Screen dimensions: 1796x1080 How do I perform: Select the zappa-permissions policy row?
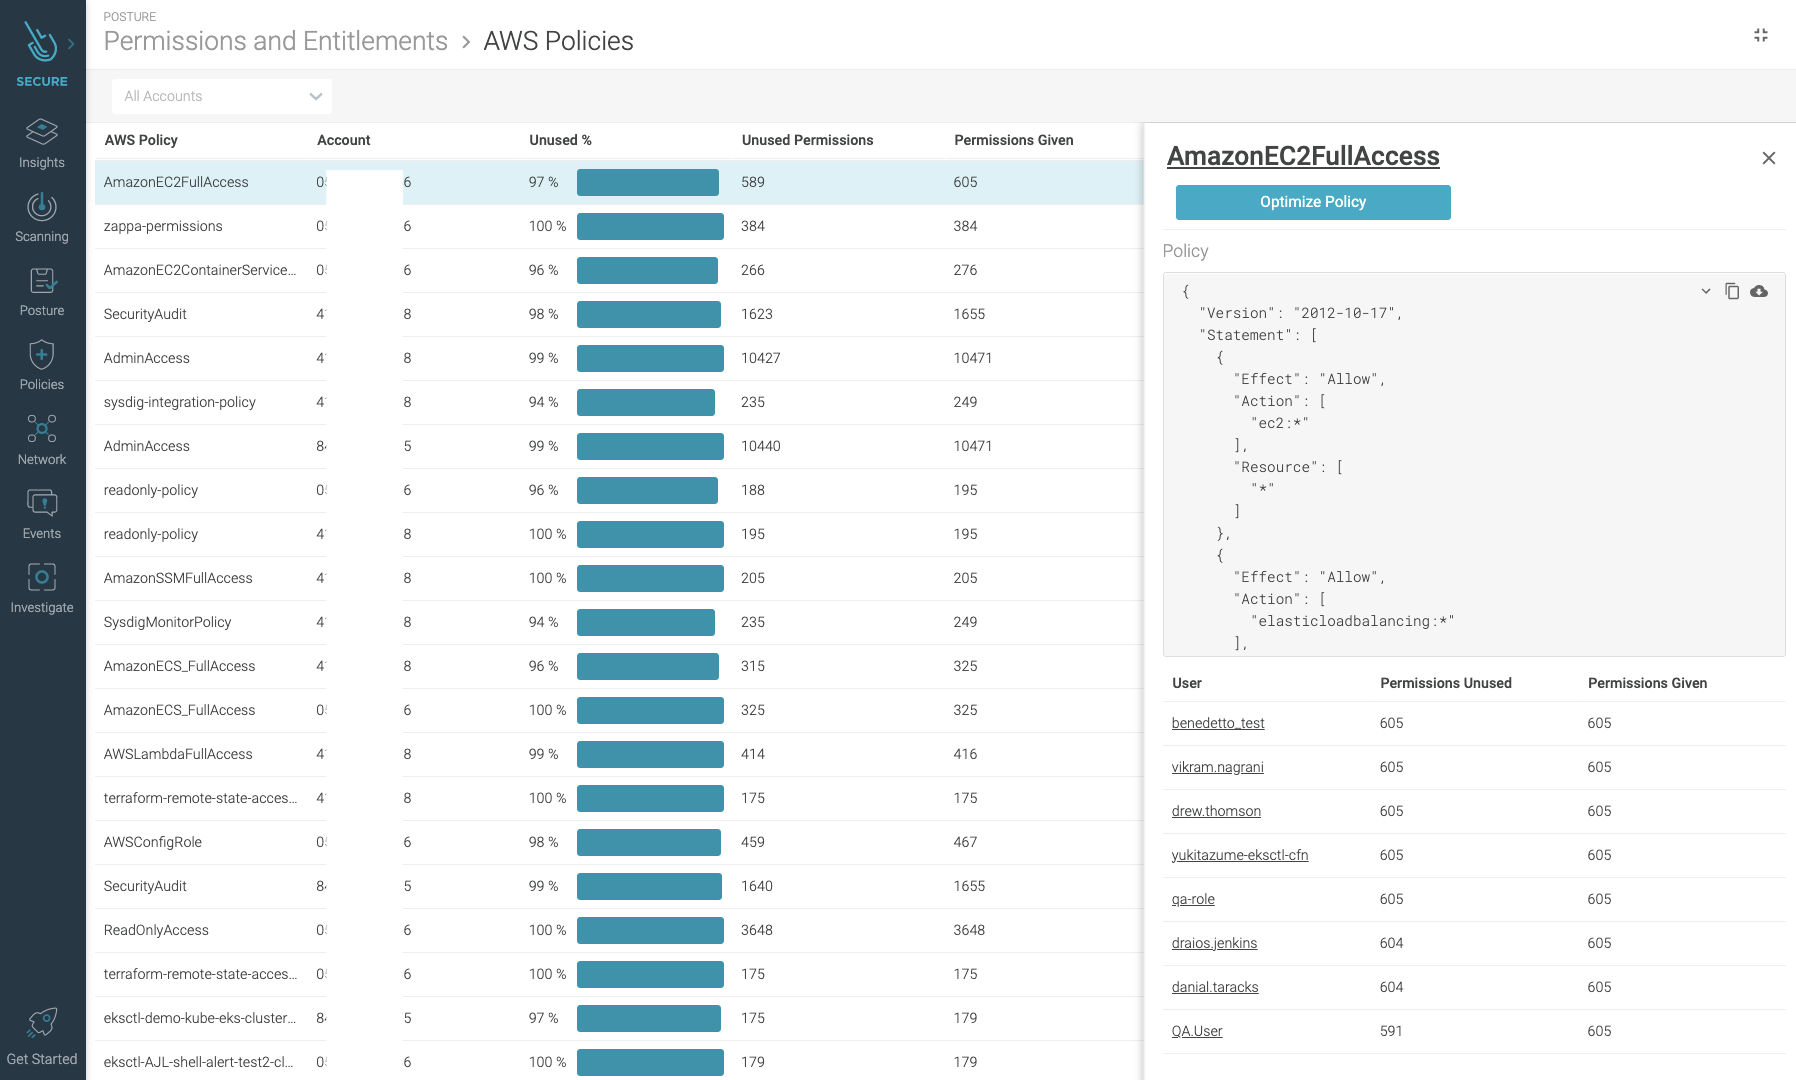tap(619, 226)
